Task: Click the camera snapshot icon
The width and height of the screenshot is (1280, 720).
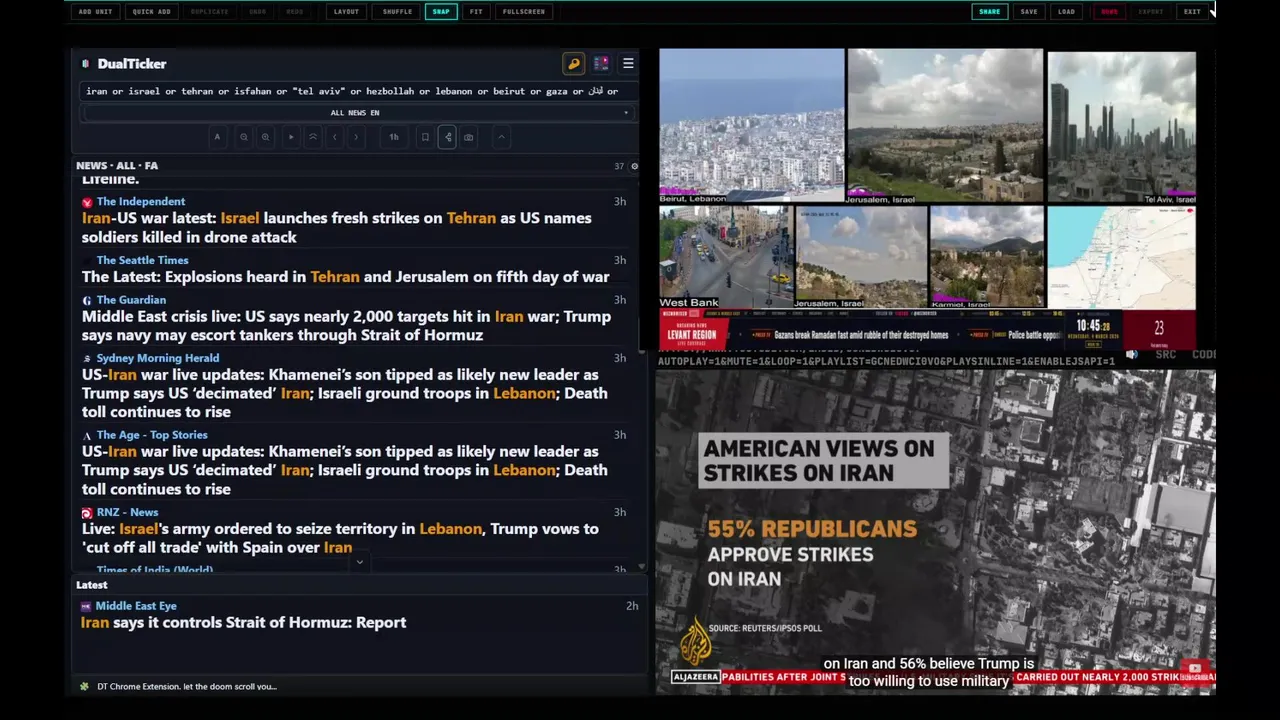Action: pyautogui.click(x=469, y=137)
